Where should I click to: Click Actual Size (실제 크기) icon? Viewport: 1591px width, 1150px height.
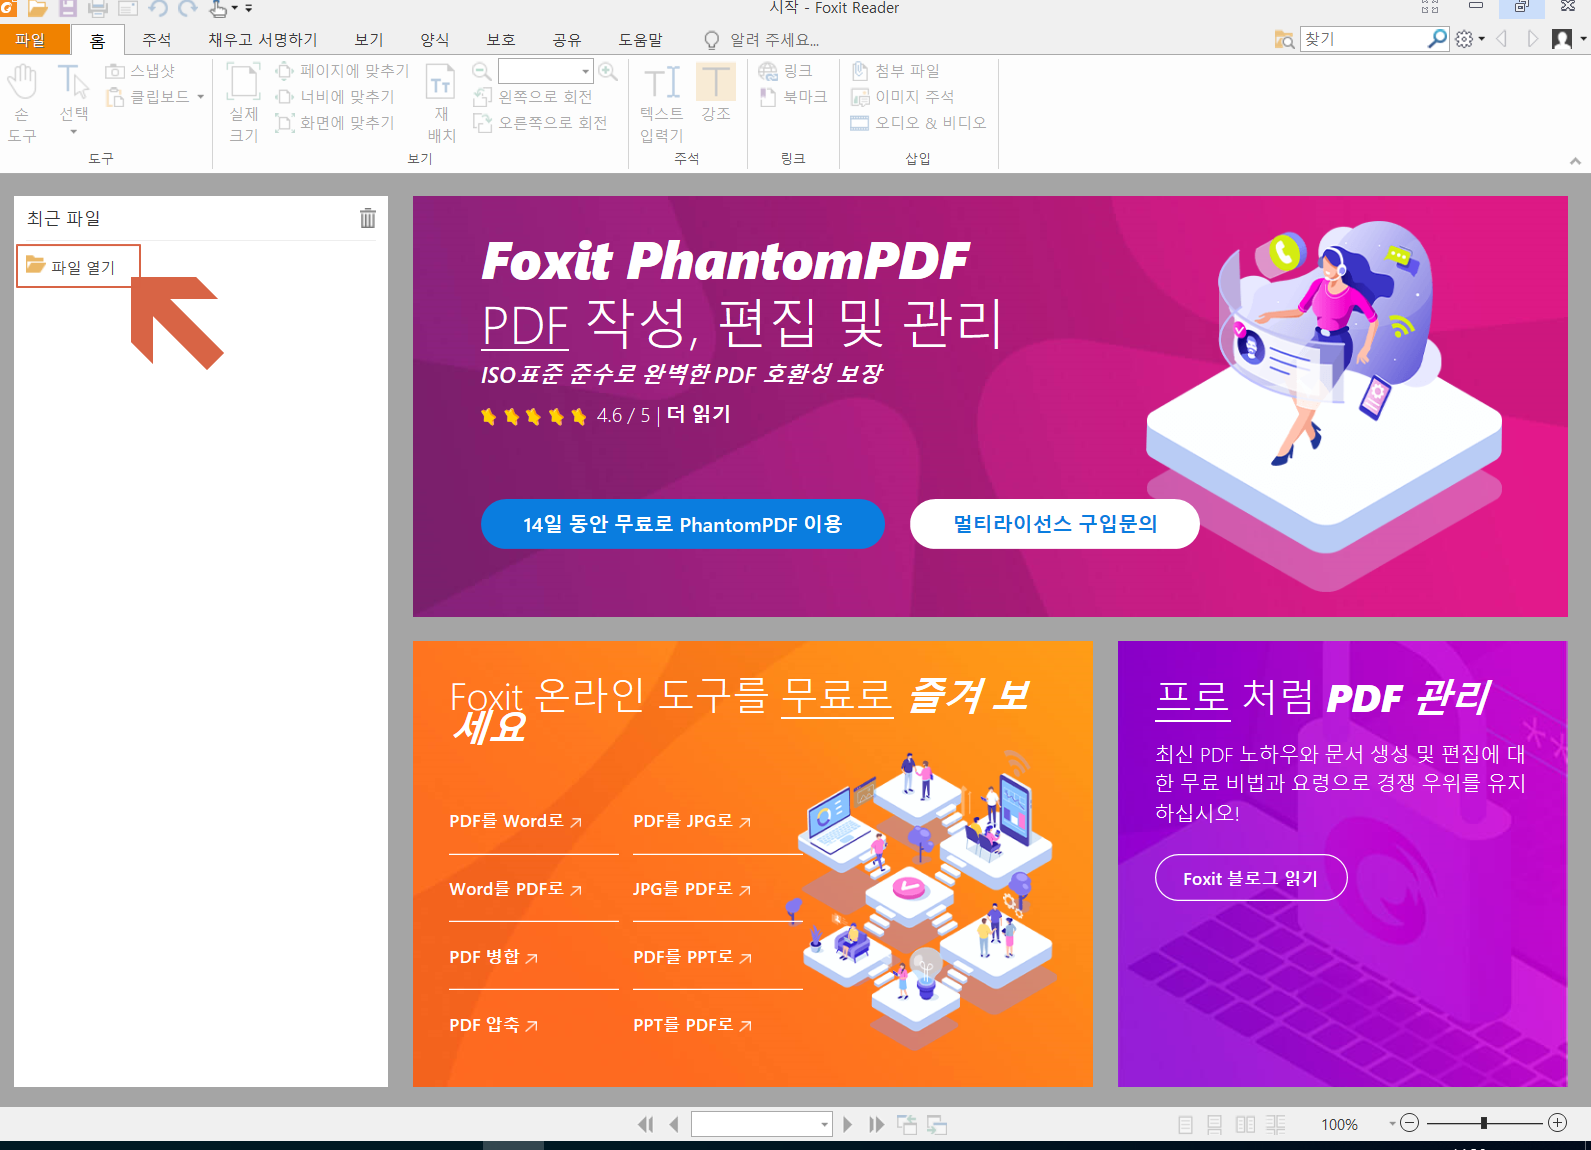243,103
